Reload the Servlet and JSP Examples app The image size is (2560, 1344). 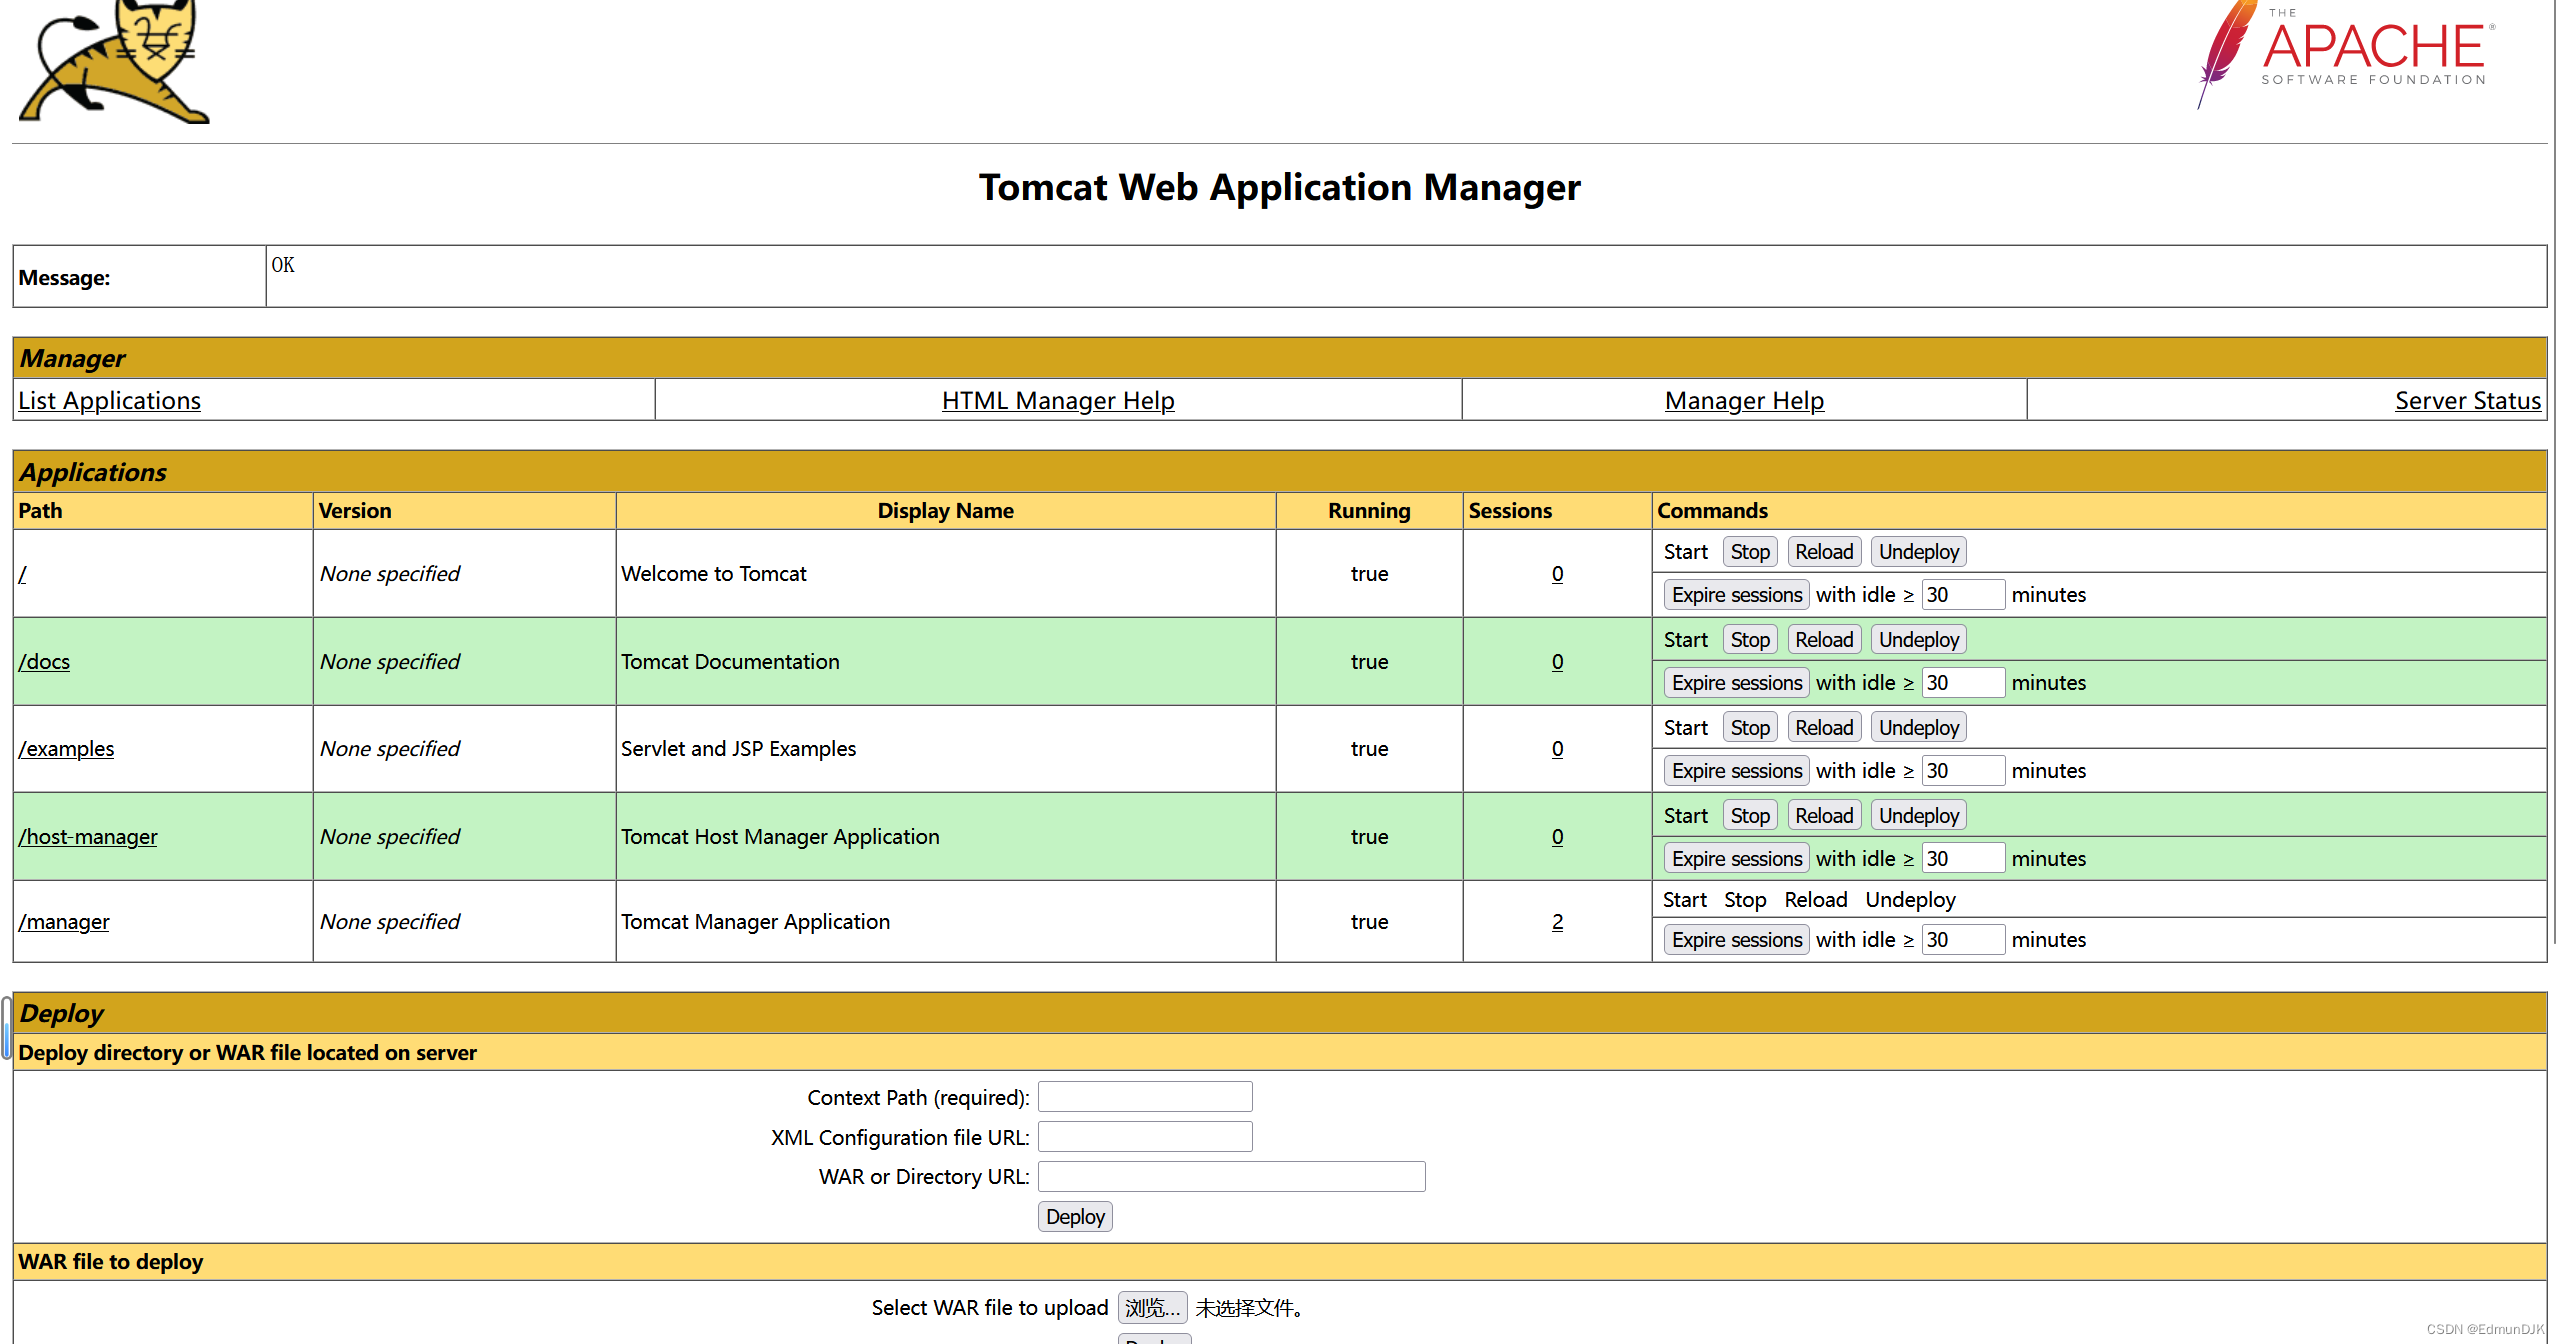[1824, 728]
